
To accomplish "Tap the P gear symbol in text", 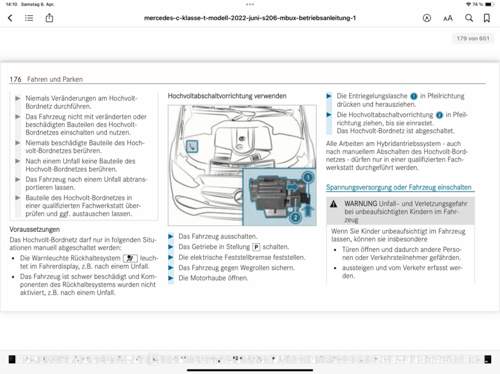I will pyautogui.click(x=256, y=247).
